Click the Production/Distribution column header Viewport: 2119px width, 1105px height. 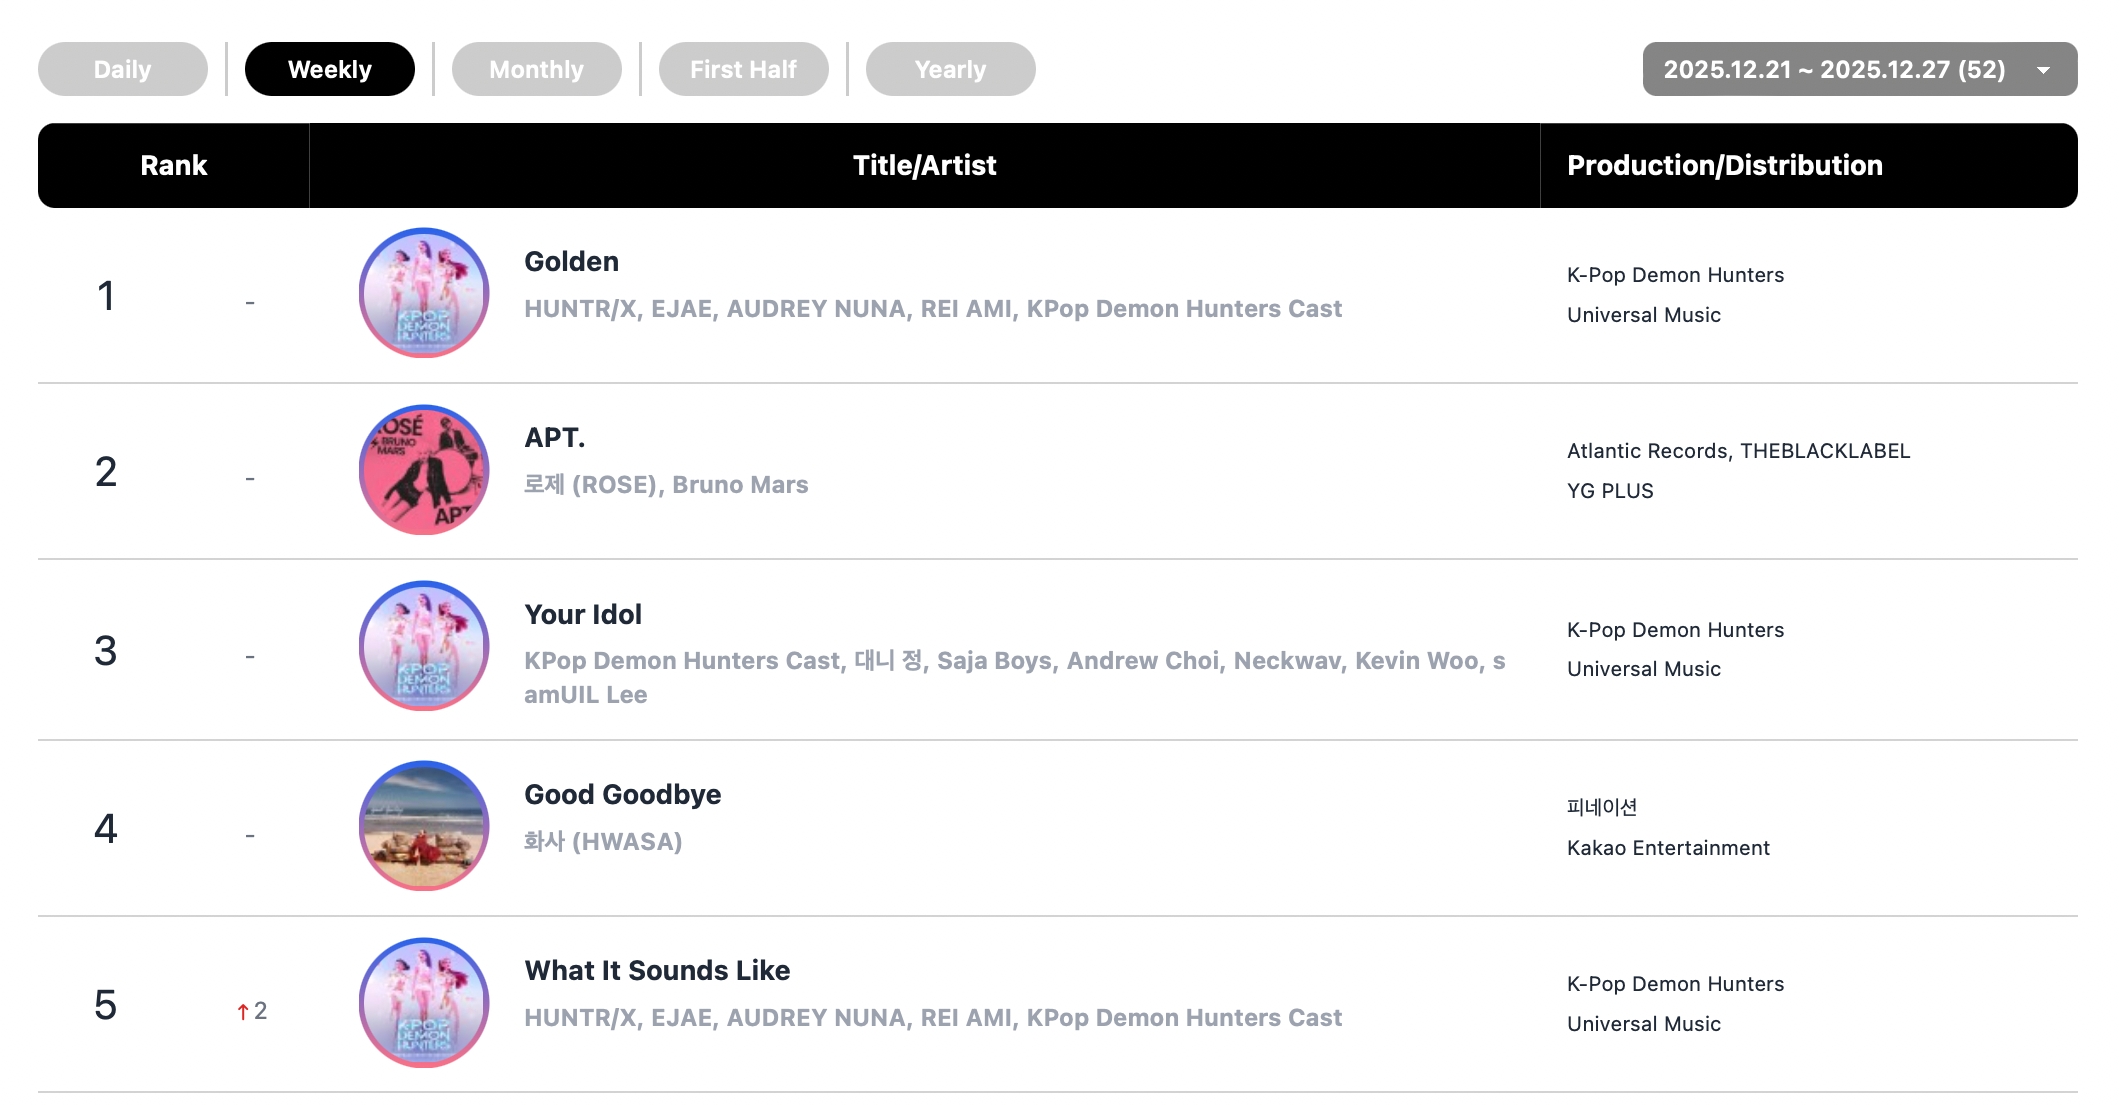[x=1724, y=166]
